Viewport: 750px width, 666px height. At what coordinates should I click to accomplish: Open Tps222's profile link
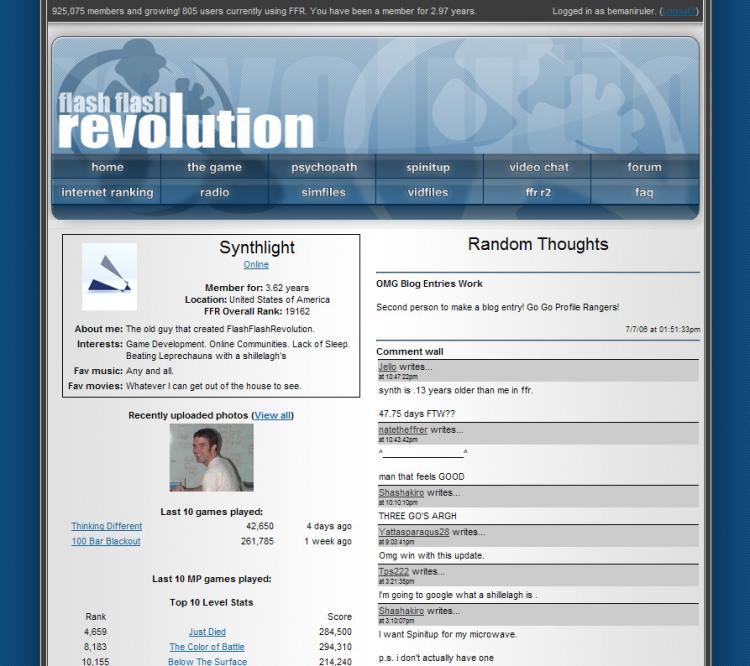pyautogui.click(x=394, y=571)
